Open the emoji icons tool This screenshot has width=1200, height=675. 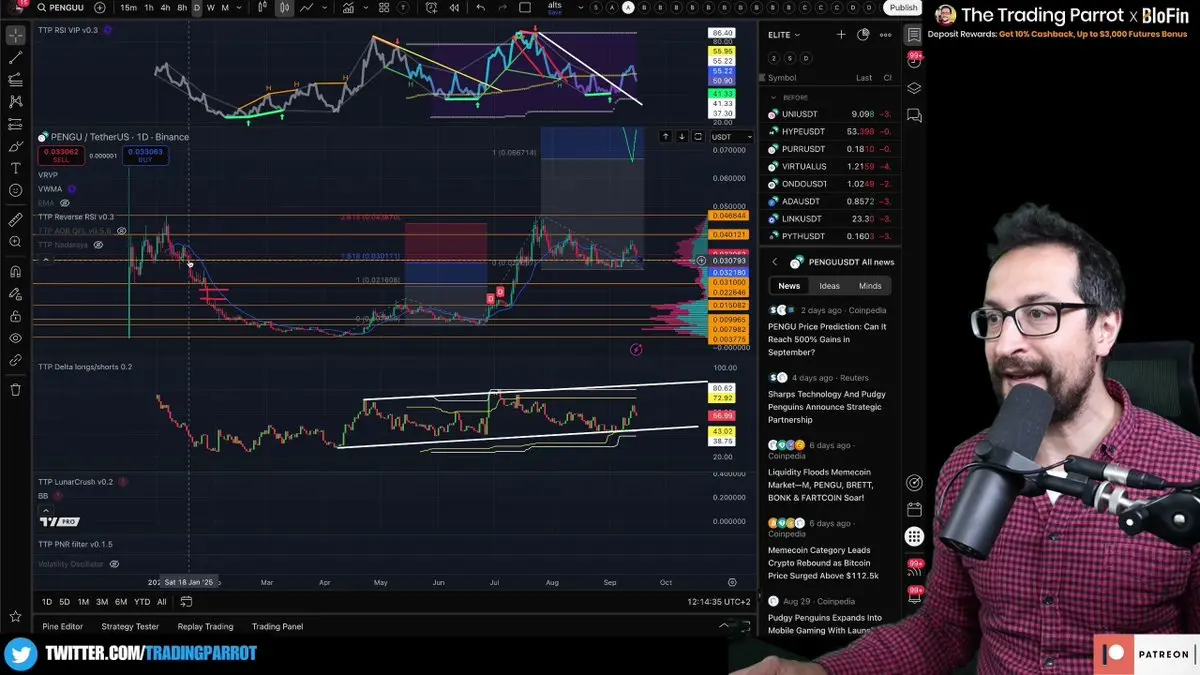(x=15, y=190)
